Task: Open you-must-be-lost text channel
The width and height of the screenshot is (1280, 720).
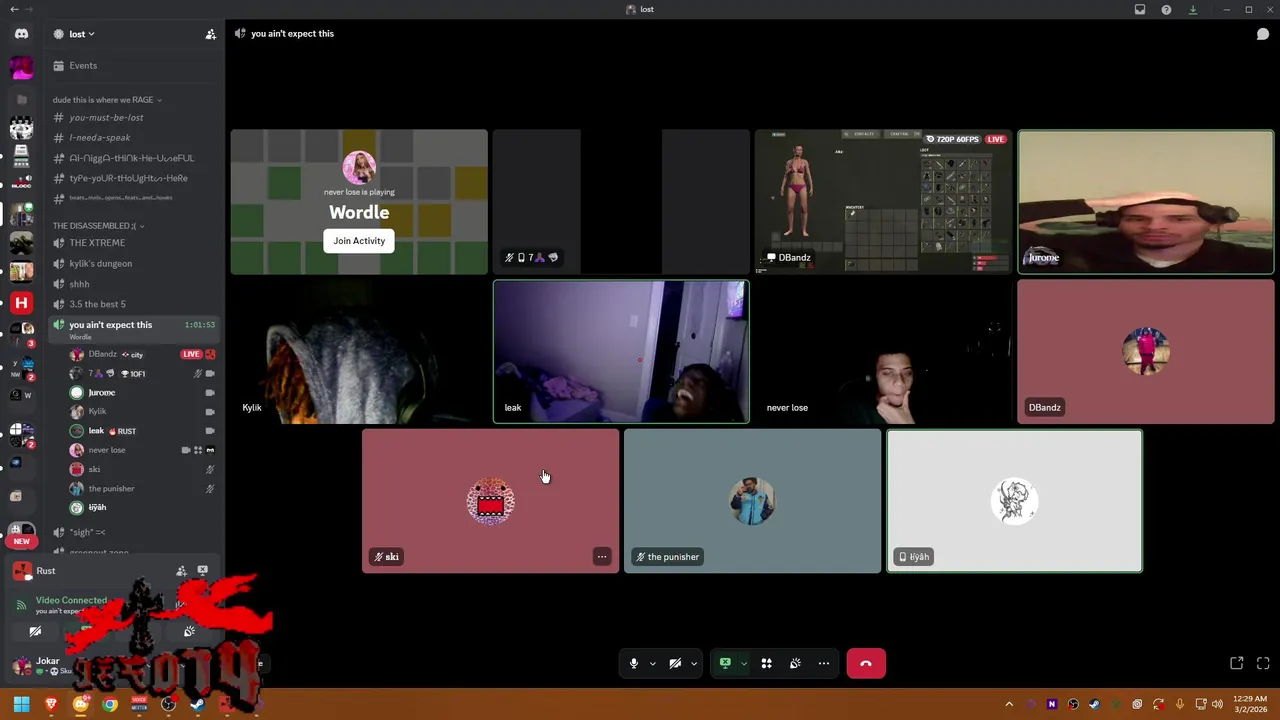Action: tap(133, 118)
